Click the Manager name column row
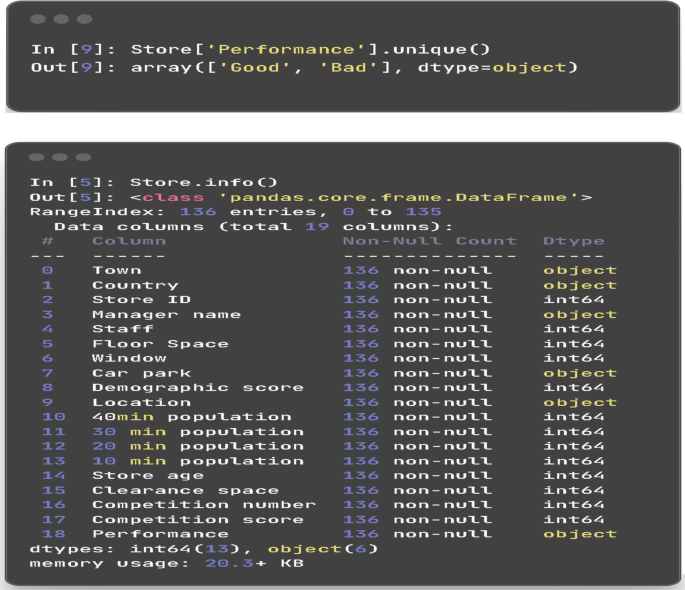The width and height of the screenshot is (685, 590). (166, 314)
